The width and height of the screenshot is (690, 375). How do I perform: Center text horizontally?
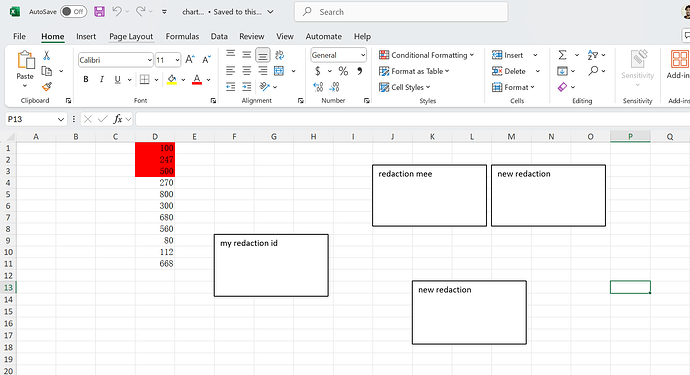coord(246,70)
